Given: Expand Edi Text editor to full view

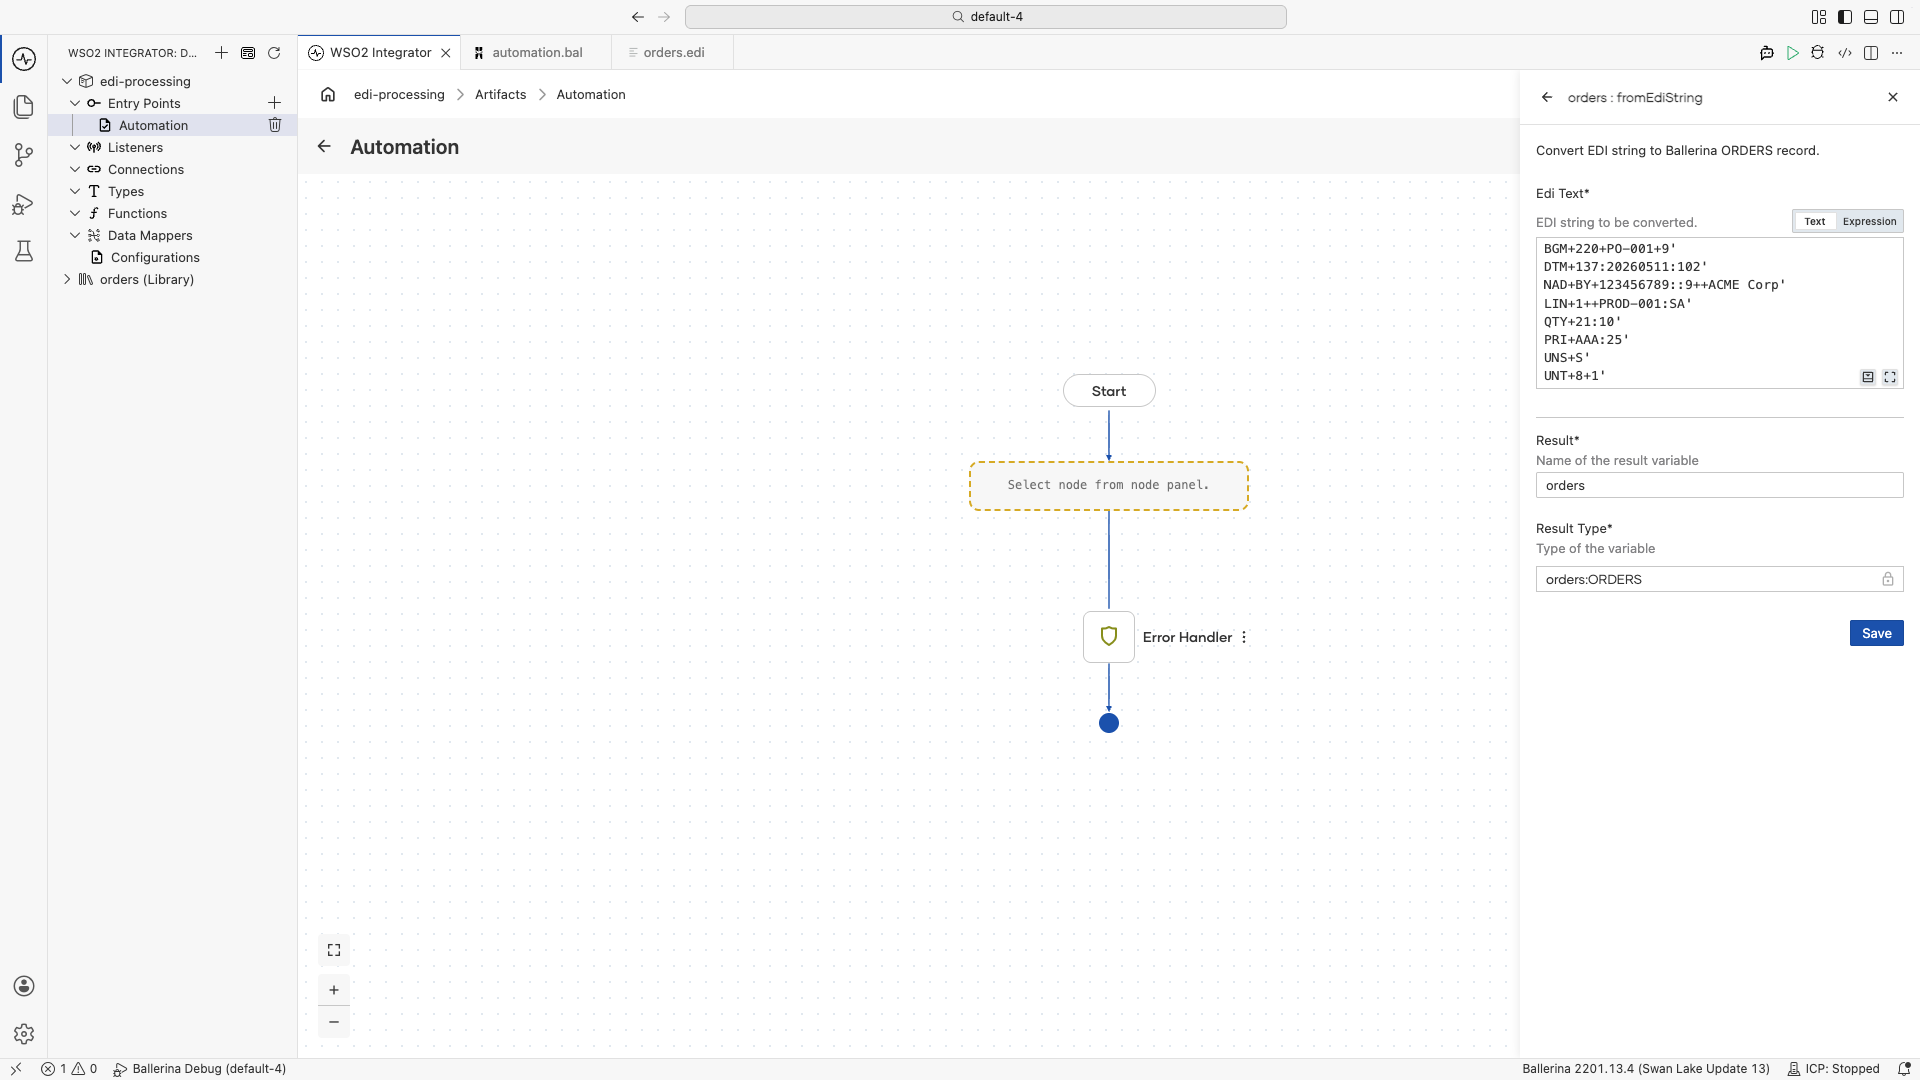Looking at the screenshot, I should (1890, 377).
